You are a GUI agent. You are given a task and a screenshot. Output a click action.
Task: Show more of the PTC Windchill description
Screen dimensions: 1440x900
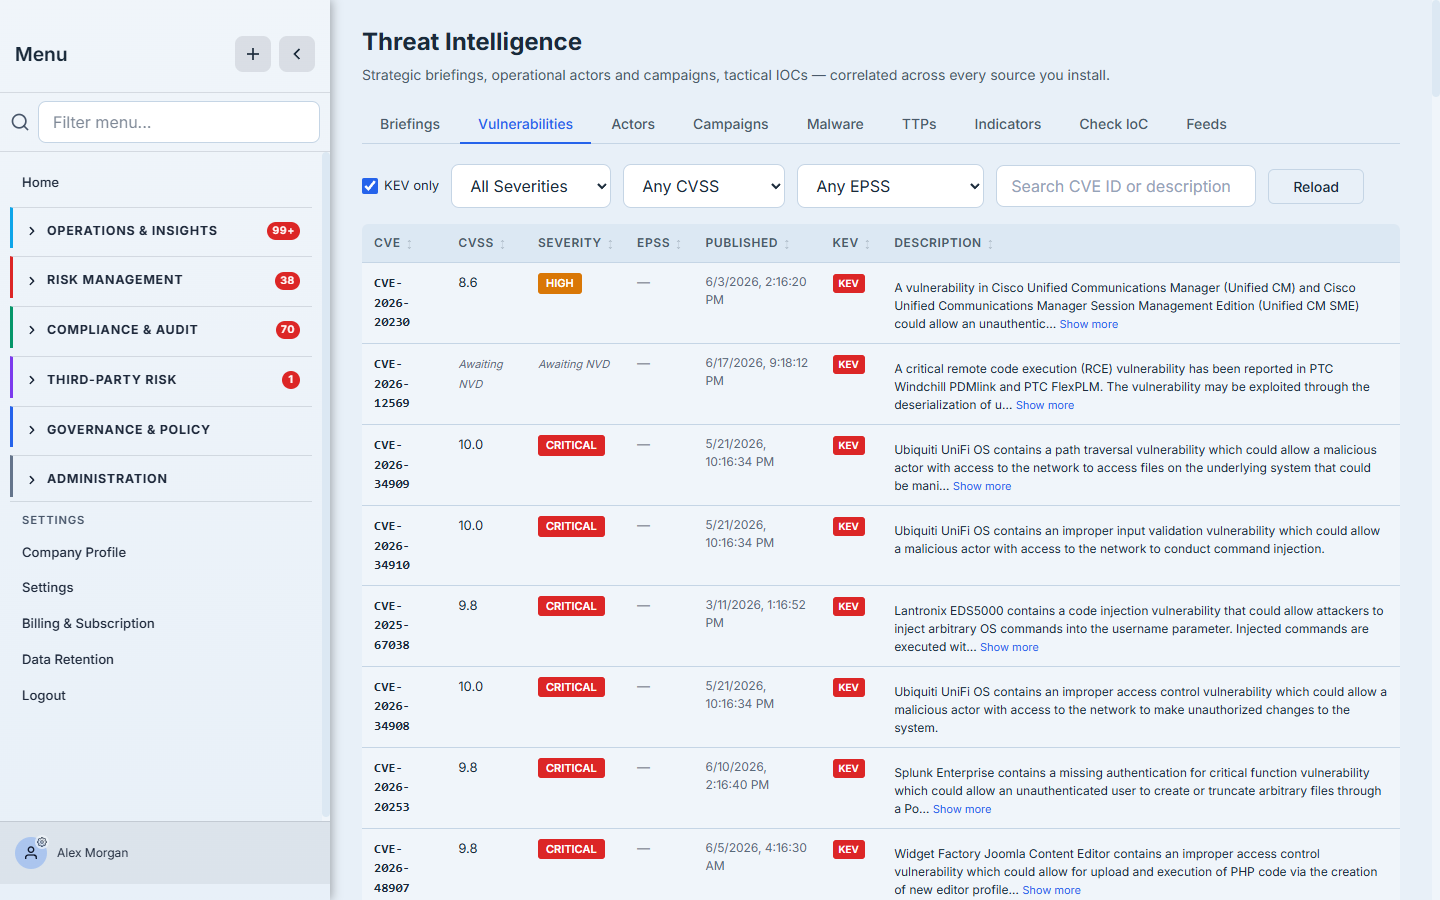click(x=1045, y=405)
